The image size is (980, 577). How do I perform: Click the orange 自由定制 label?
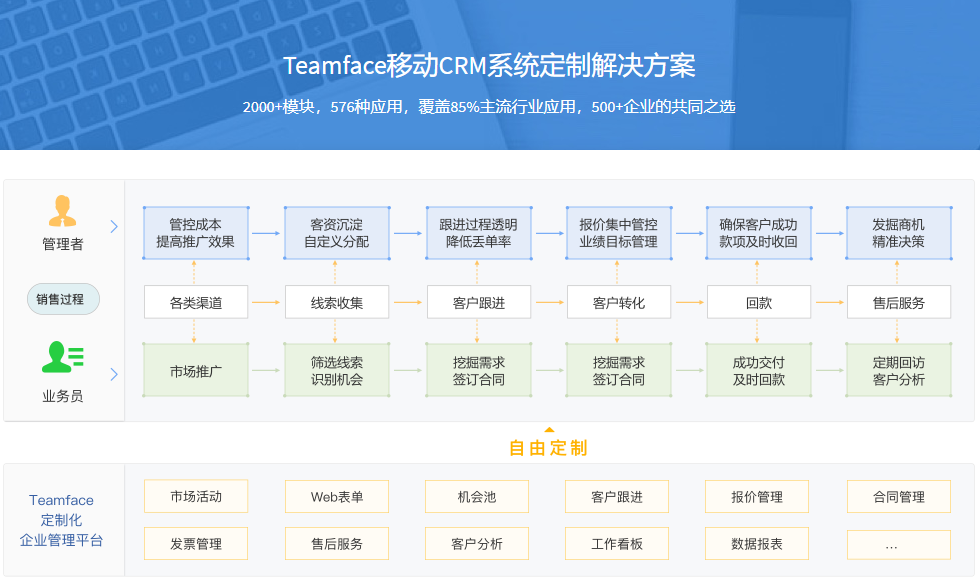(549, 448)
